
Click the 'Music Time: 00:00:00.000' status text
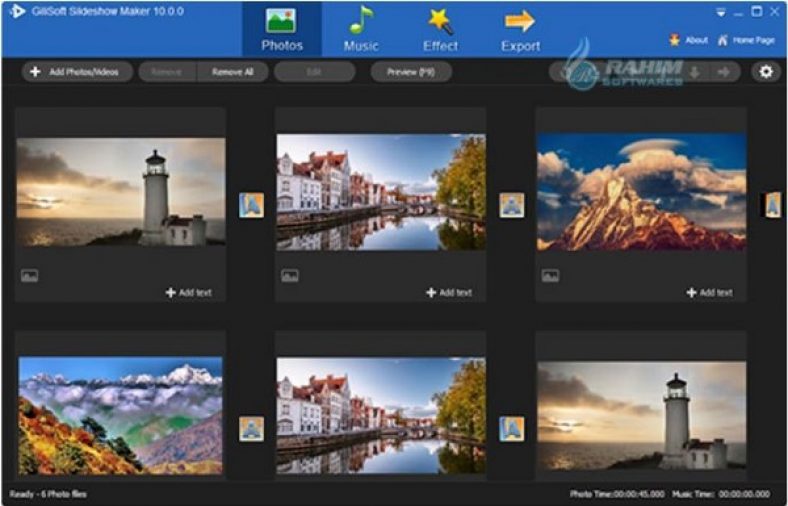(721, 494)
